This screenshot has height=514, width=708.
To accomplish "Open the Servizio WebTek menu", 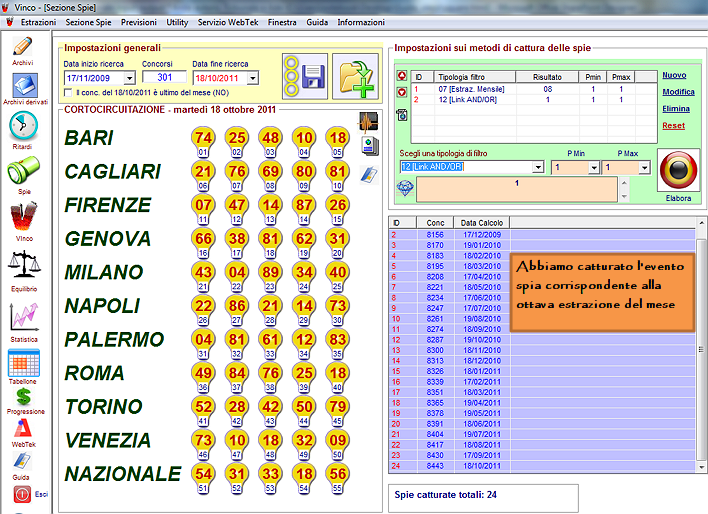I will click(228, 22).
